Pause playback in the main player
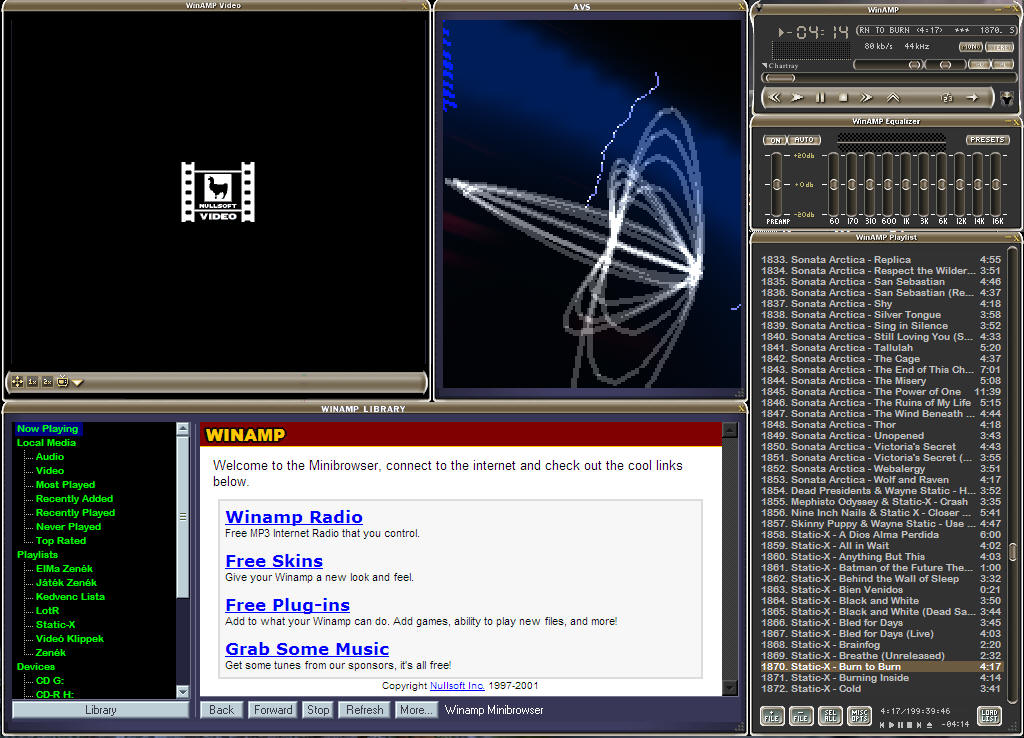 tap(820, 98)
